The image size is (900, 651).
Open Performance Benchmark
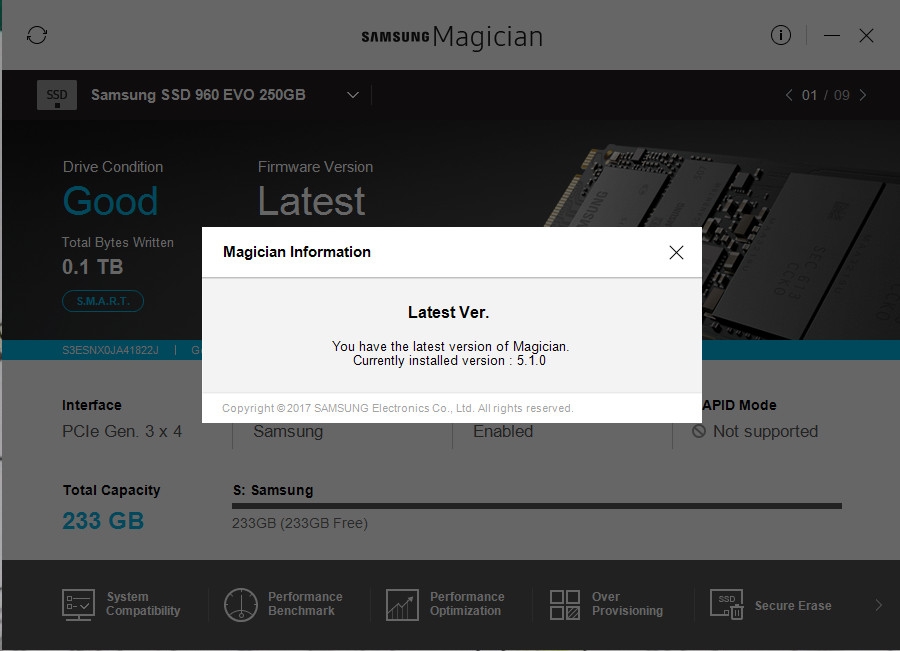(x=284, y=604)
